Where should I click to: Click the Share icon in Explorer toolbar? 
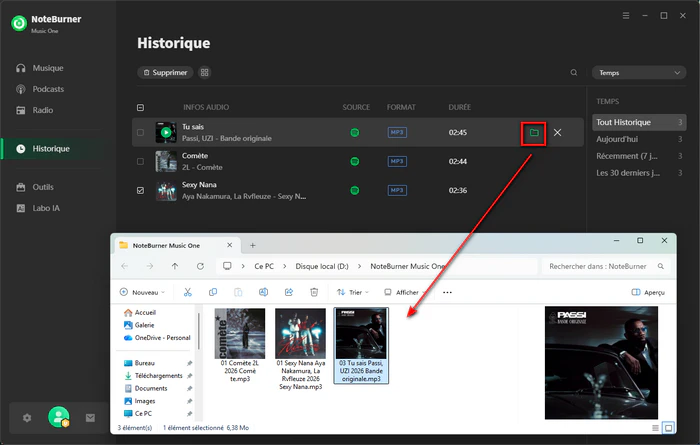tap(289, 292)
